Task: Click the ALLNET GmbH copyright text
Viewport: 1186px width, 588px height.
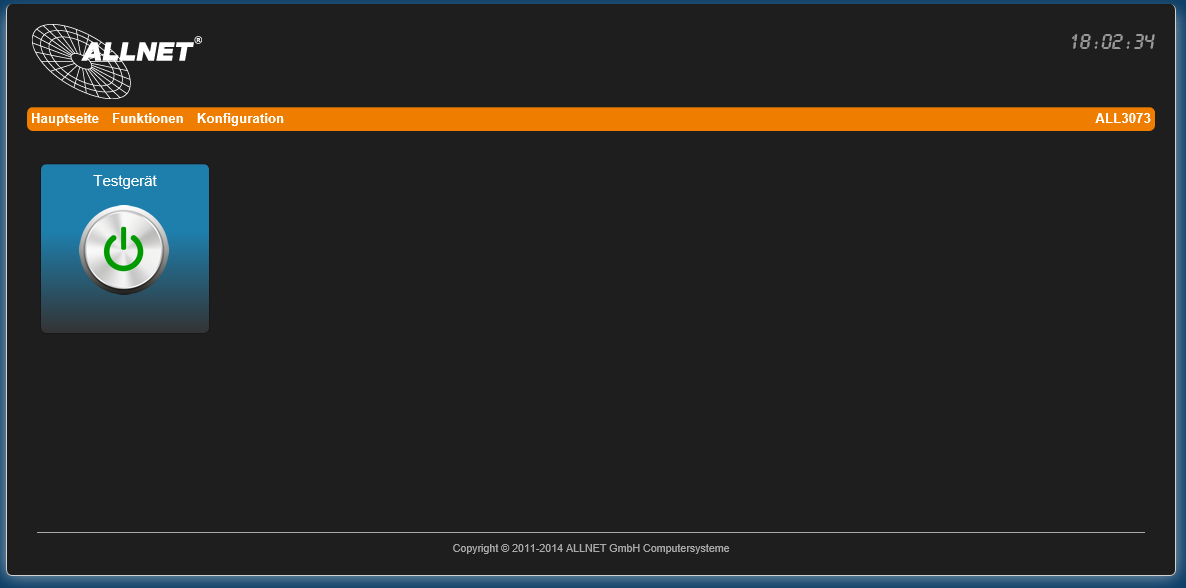Action: [591, 548]
